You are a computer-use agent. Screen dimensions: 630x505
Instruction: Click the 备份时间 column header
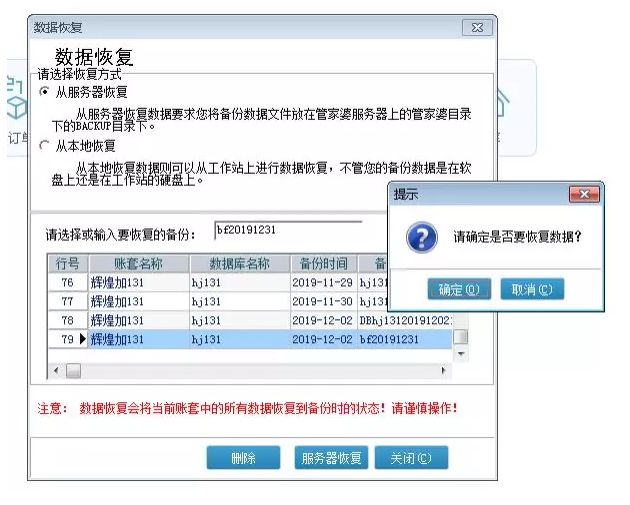coord(323,264)
